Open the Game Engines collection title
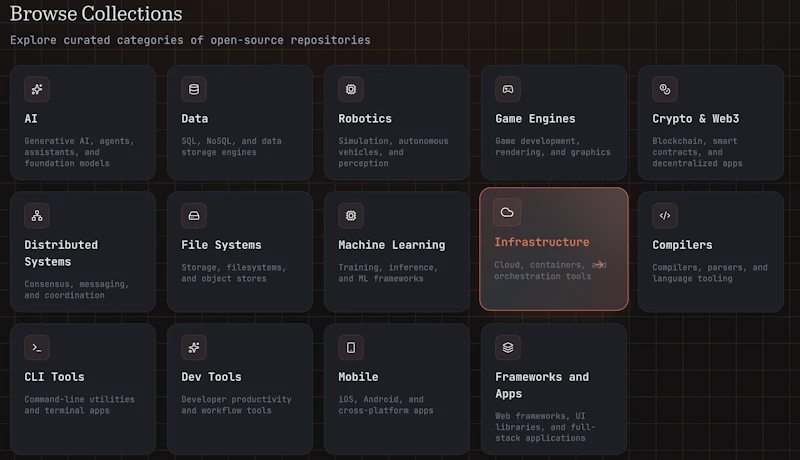 tap(535, 119)
